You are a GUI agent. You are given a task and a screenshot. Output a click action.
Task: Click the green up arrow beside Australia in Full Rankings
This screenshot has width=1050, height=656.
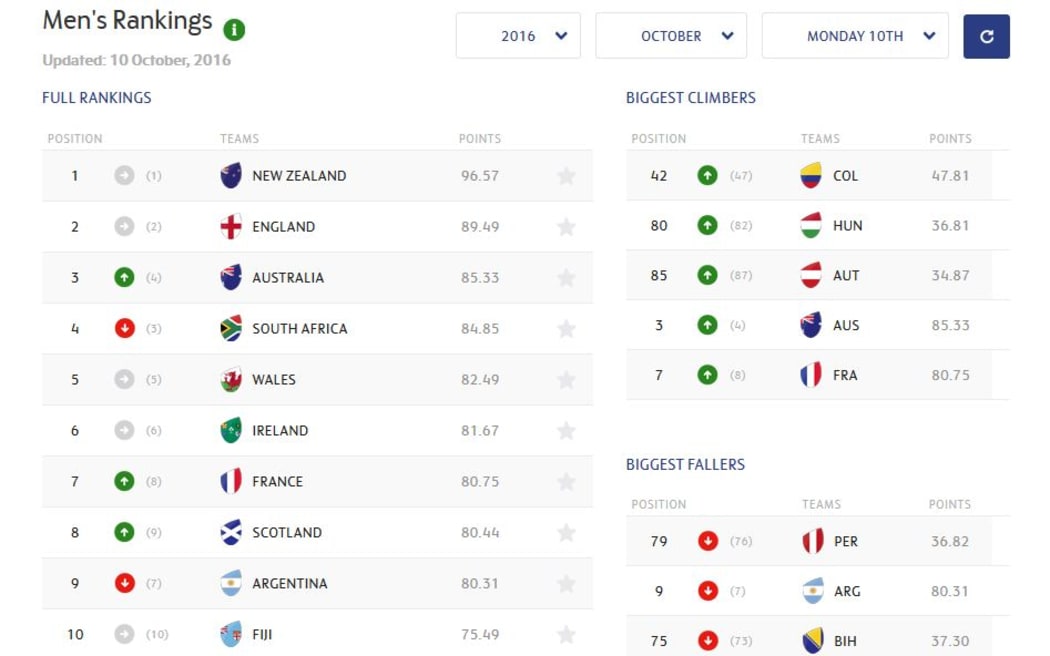[x=124, y=278]
